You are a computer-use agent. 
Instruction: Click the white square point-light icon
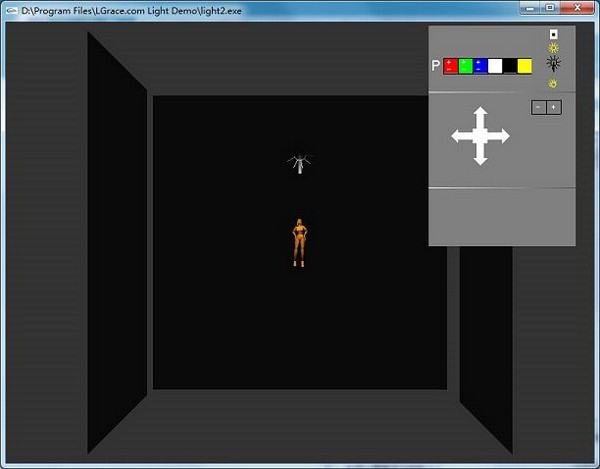click(x=553, y=33)
